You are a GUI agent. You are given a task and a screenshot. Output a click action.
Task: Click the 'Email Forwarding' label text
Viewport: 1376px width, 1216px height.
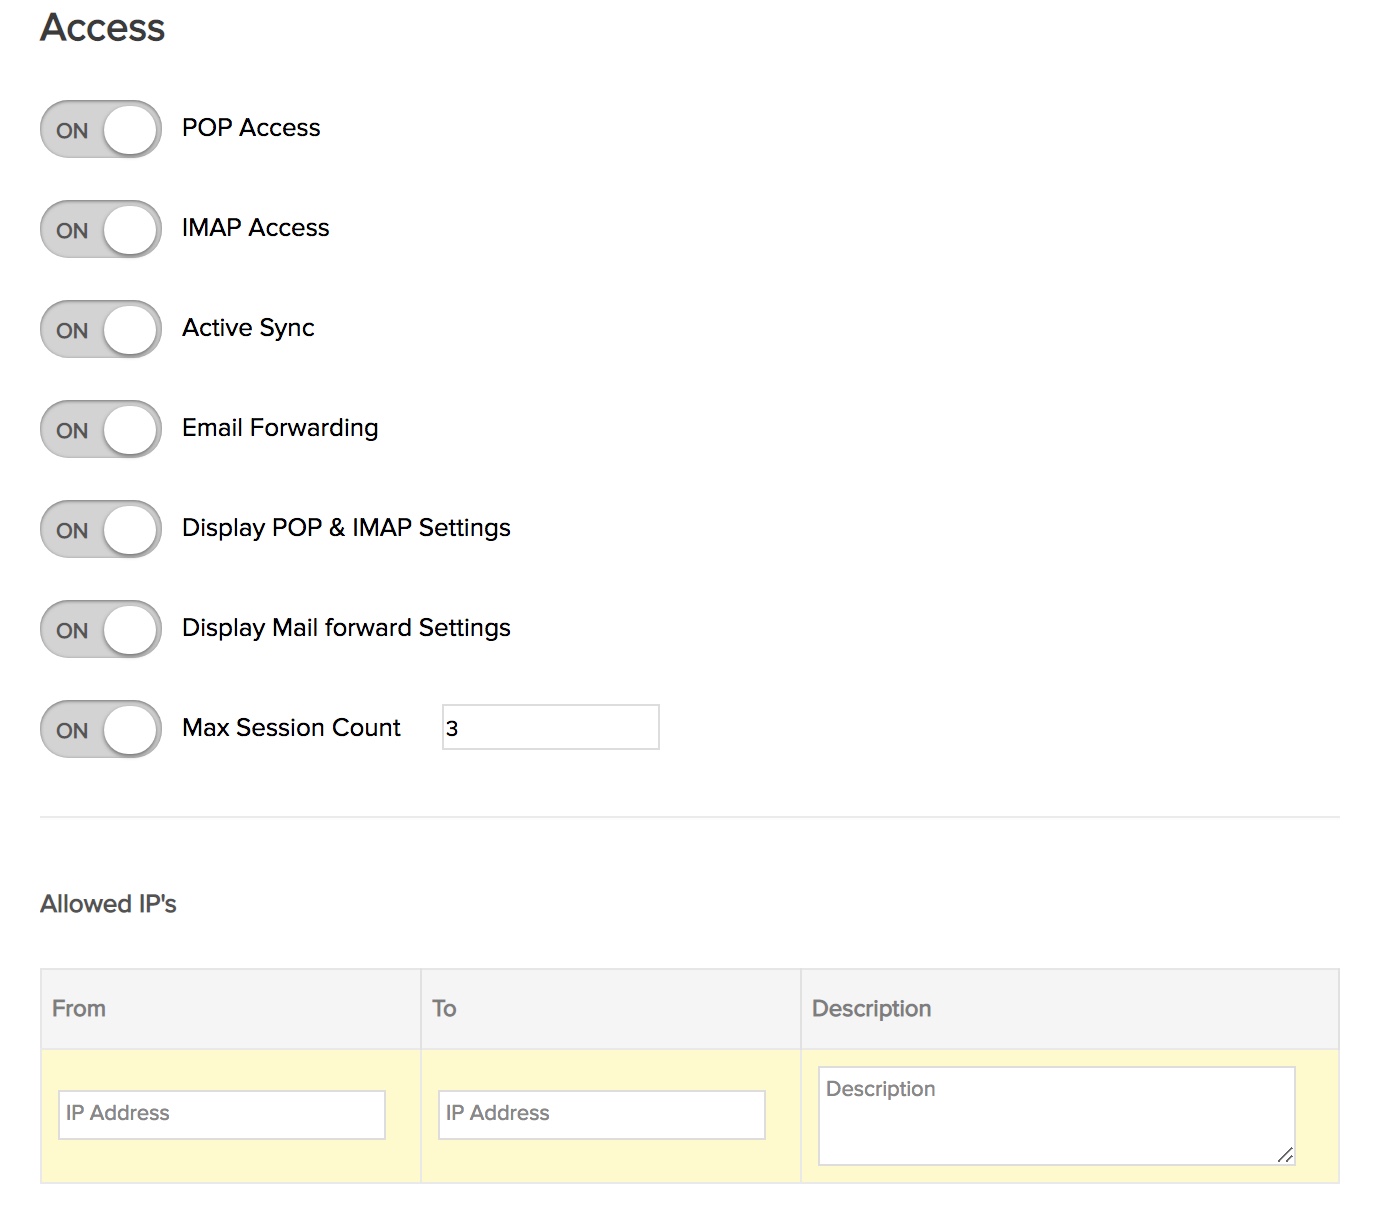[280, 428]
